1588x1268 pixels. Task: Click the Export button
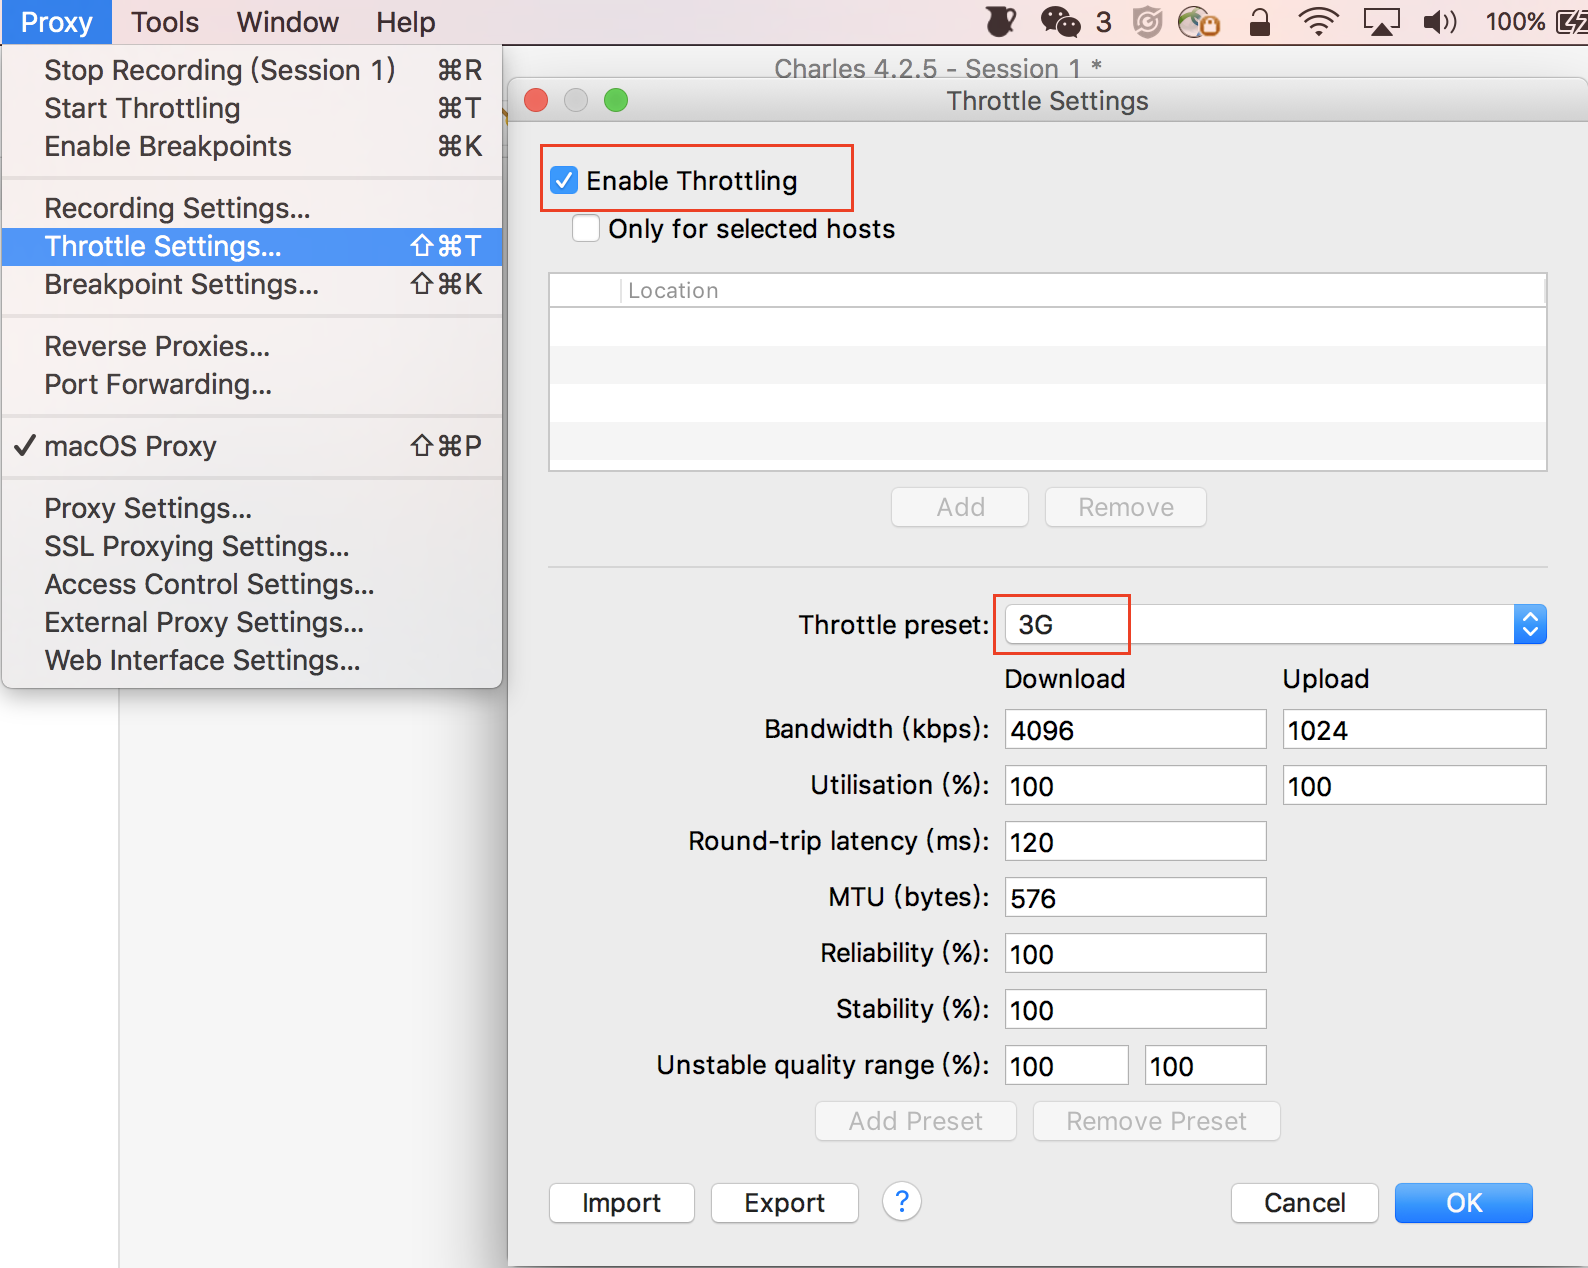coord(785,1203)
